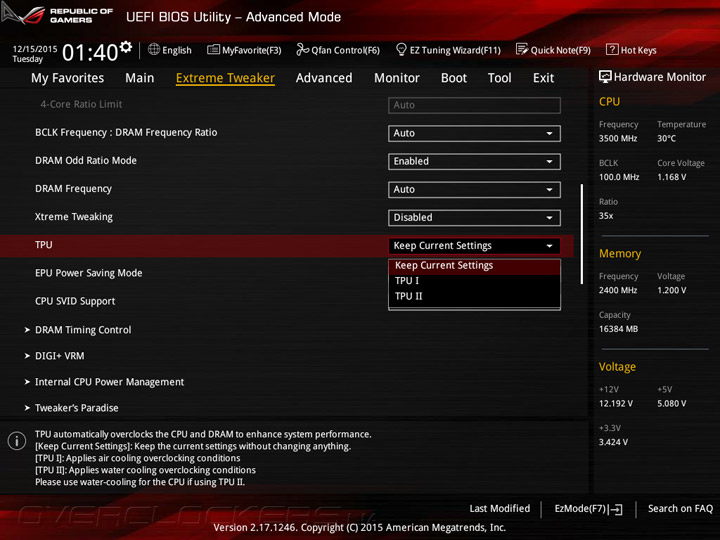Viewport: 720px width, 540px height.
Task: Click the CPU SVID Support label
Action: [75, 301]
